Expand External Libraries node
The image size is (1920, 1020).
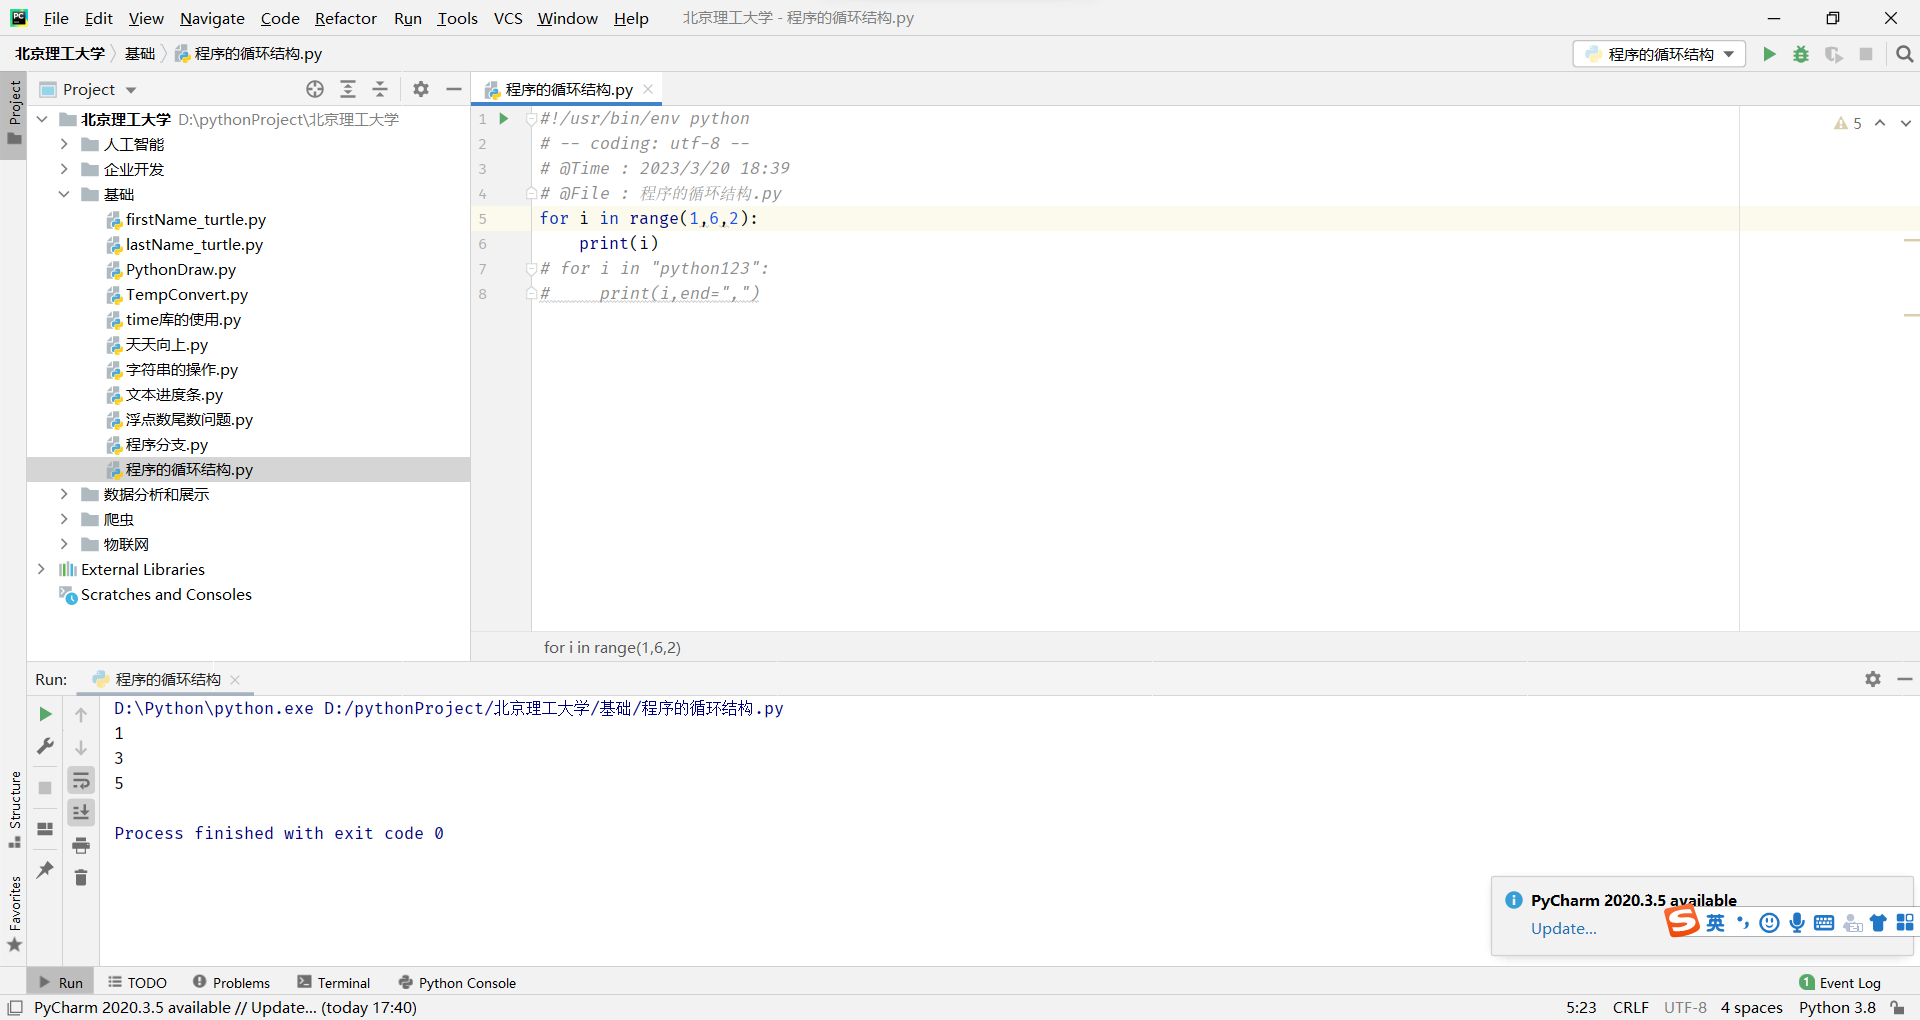(x=41, y=569)
